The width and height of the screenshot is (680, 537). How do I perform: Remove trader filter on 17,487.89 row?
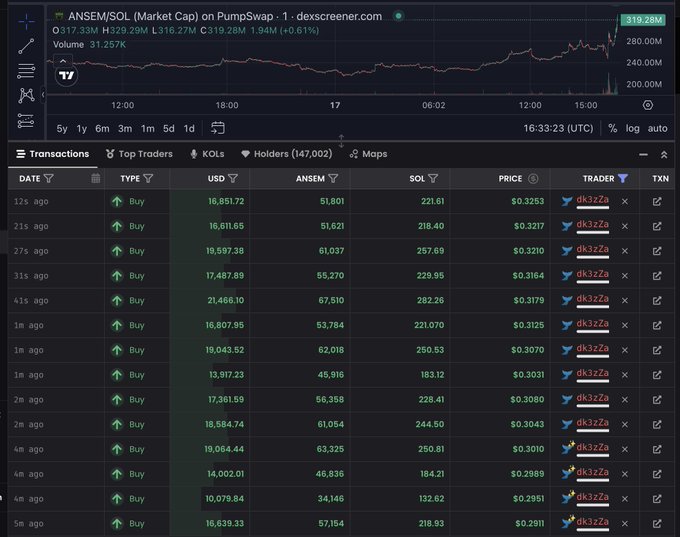(624, 275)
